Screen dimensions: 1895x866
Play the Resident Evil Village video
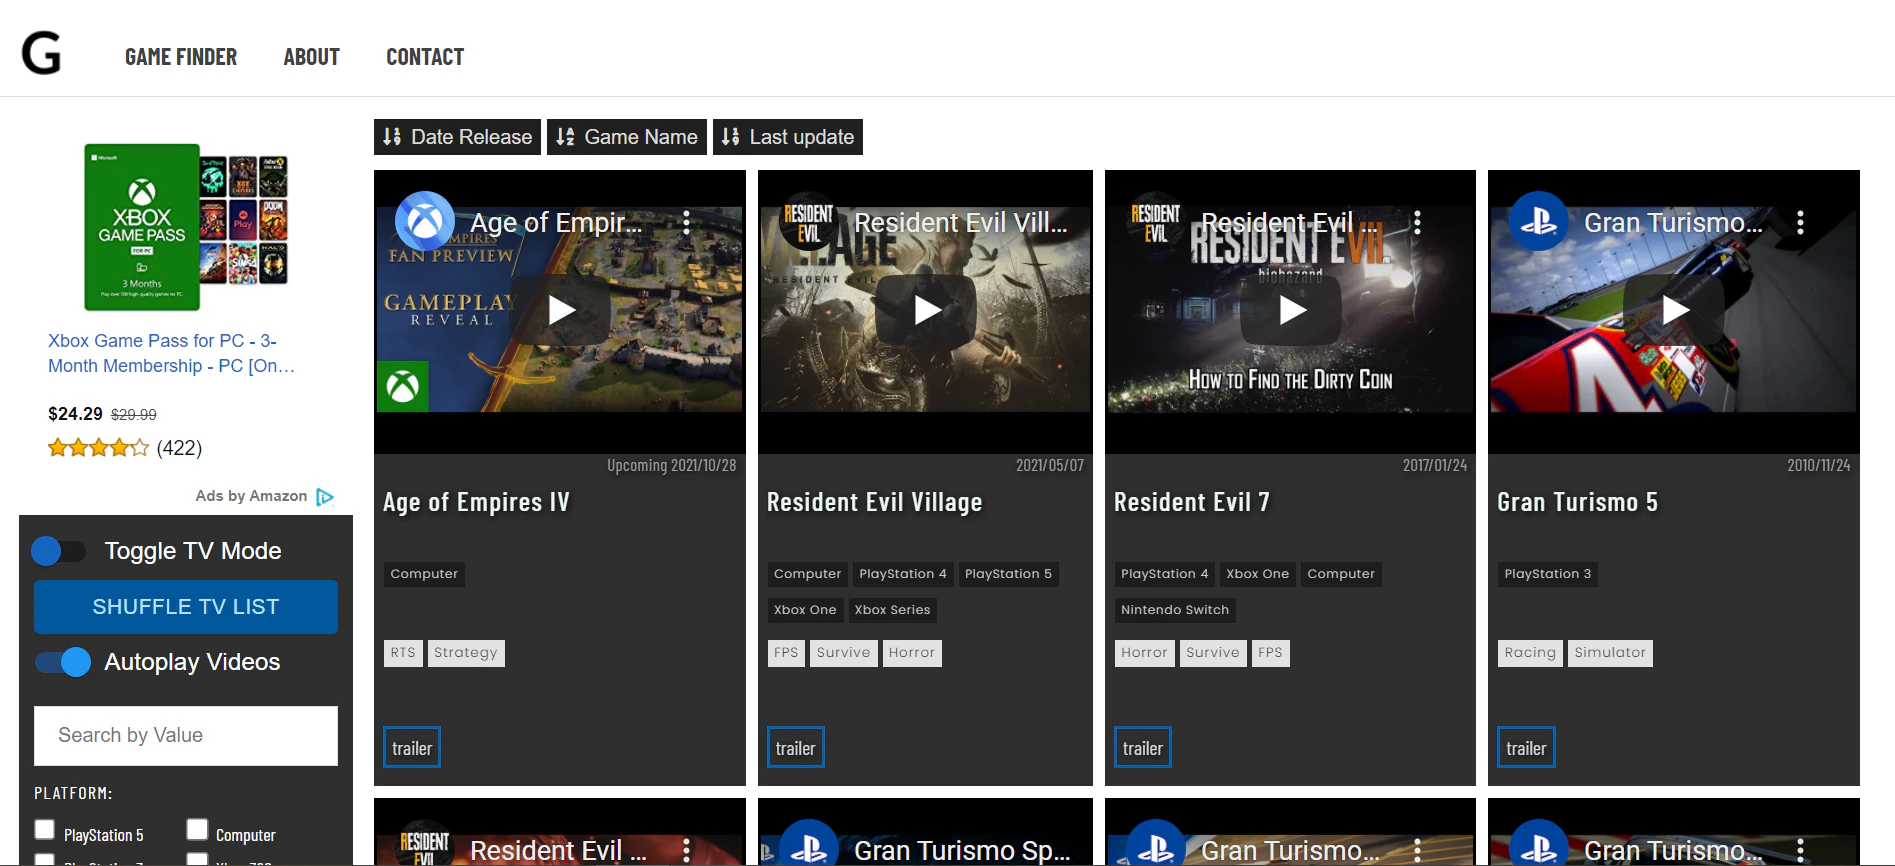click(x=926, y=310)
